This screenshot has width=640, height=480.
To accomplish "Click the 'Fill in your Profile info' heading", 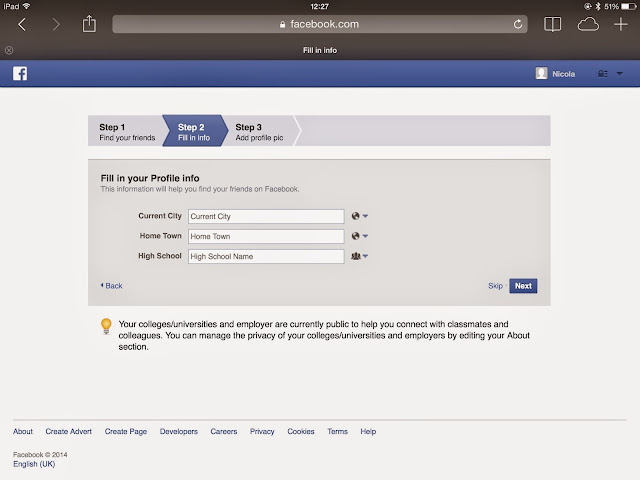I will (150, 178).
